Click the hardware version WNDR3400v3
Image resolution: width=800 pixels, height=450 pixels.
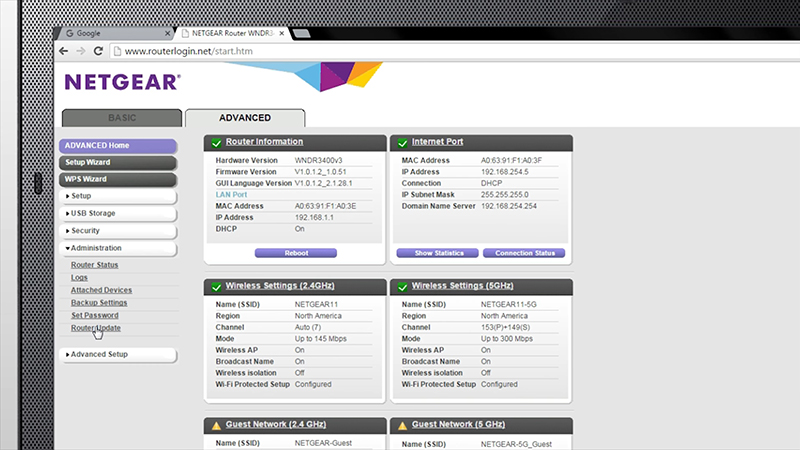[318, 160]
